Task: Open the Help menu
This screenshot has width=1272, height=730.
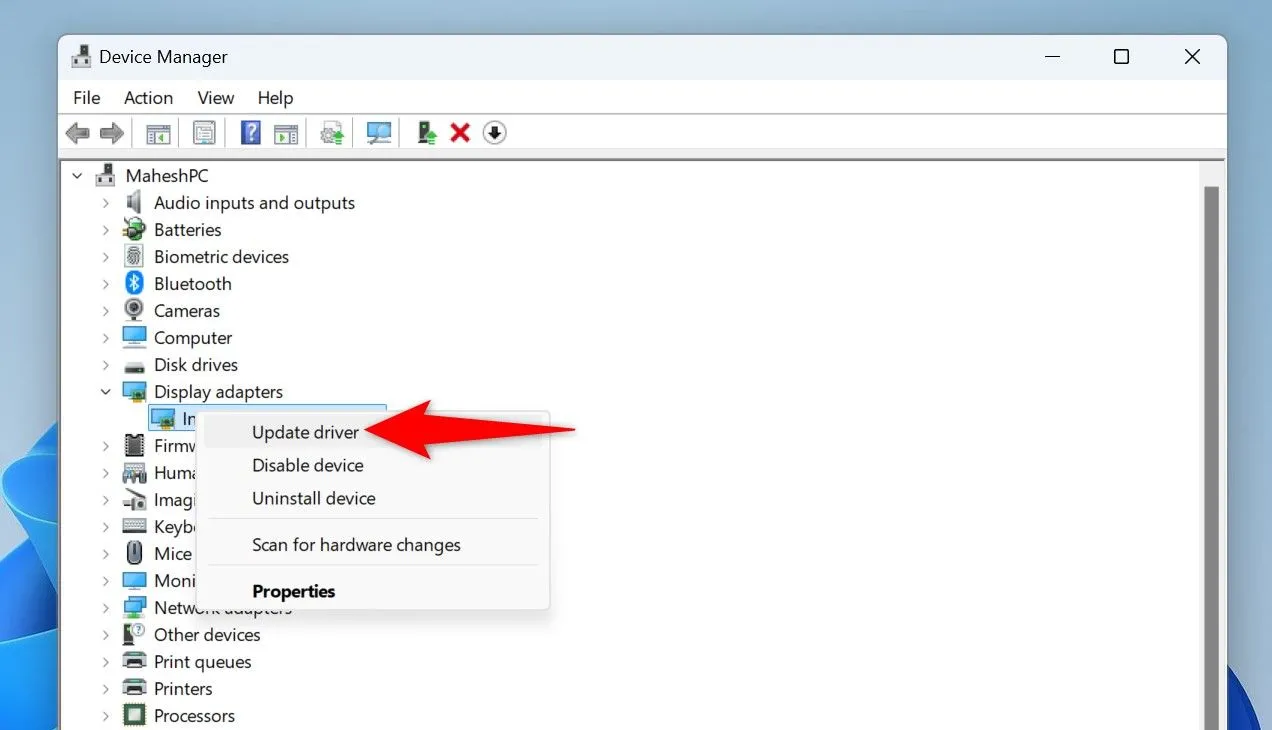Action: 275,98
